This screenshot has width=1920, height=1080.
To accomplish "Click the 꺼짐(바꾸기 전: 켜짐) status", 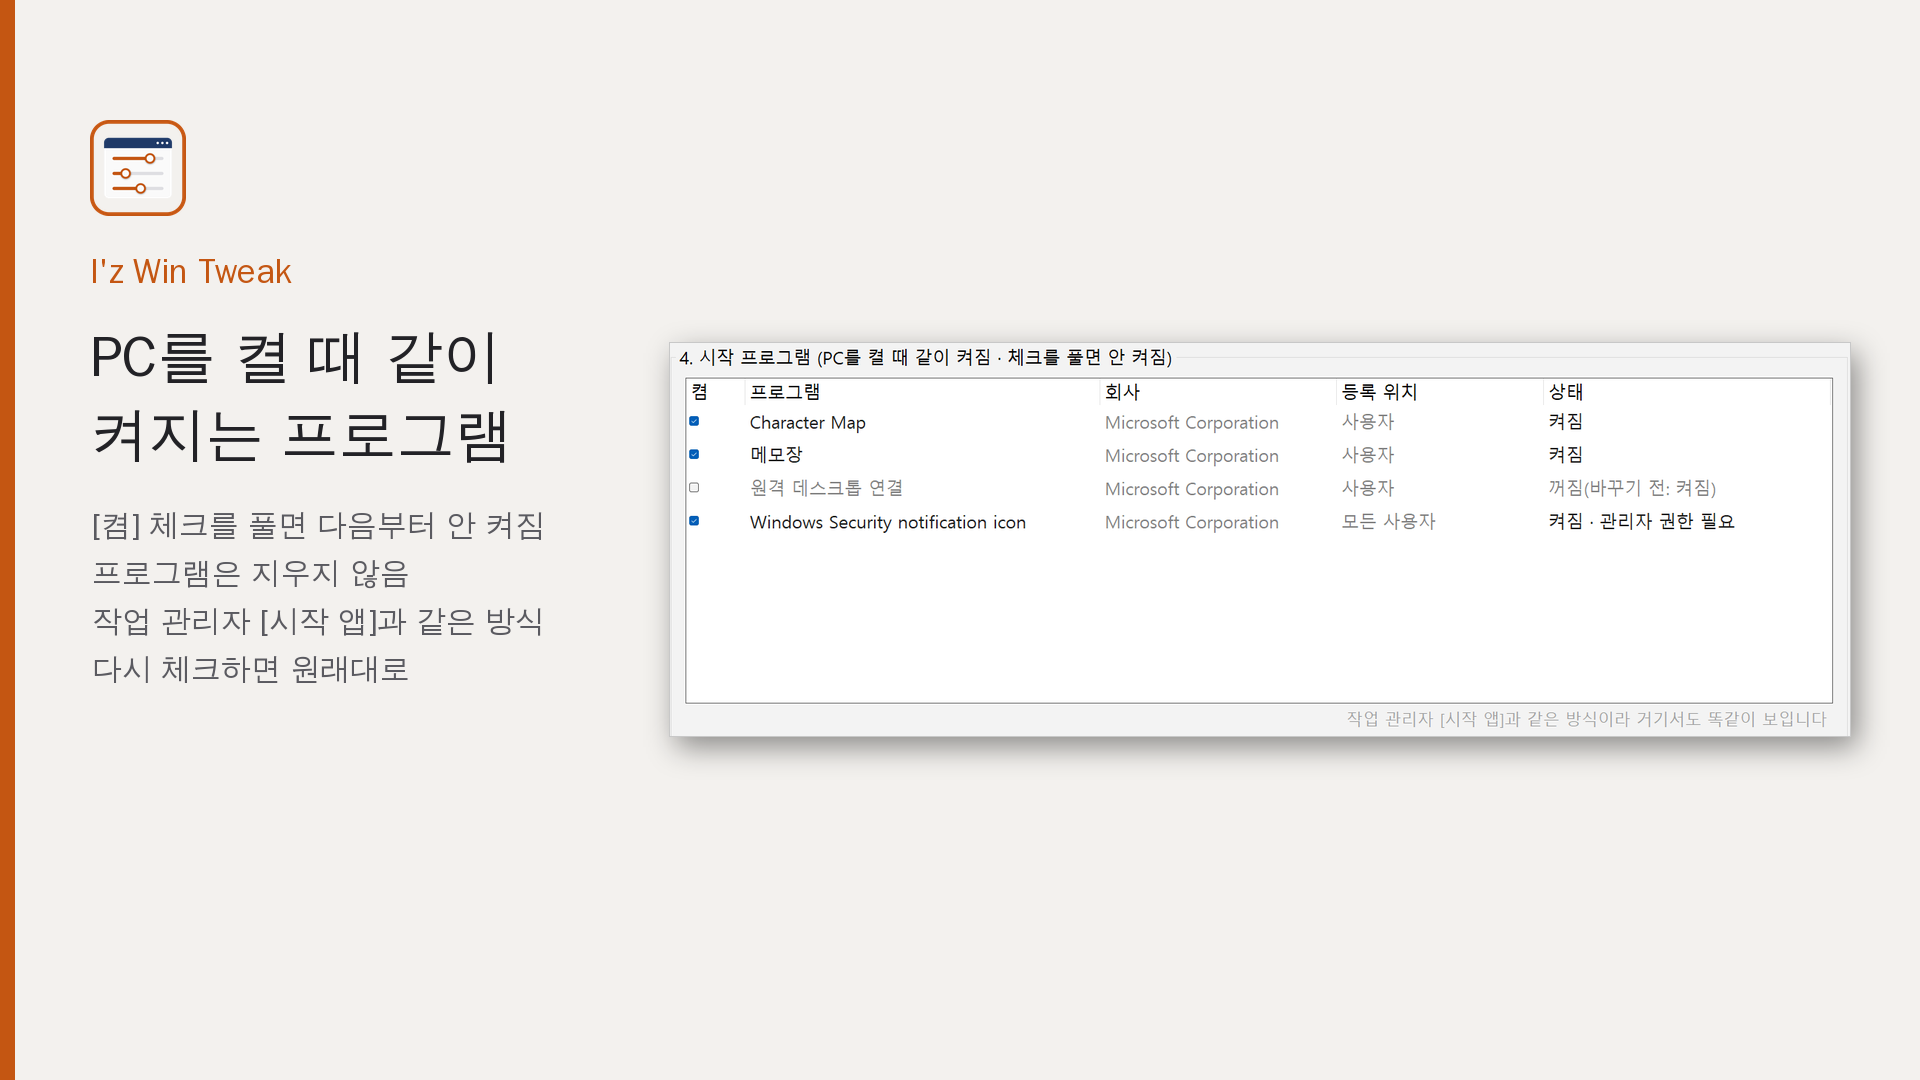I will pyautogui.click(x=1631, y=488).
